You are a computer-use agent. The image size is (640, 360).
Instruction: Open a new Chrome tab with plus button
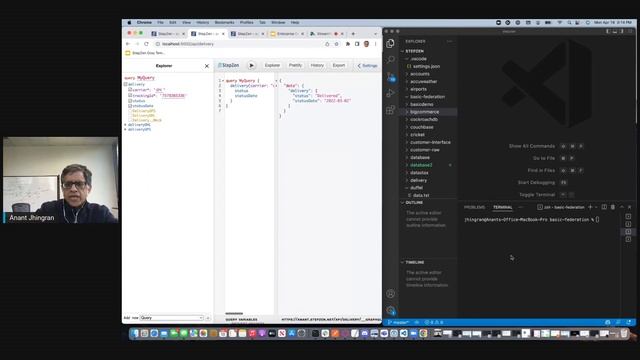pos(353,33)
